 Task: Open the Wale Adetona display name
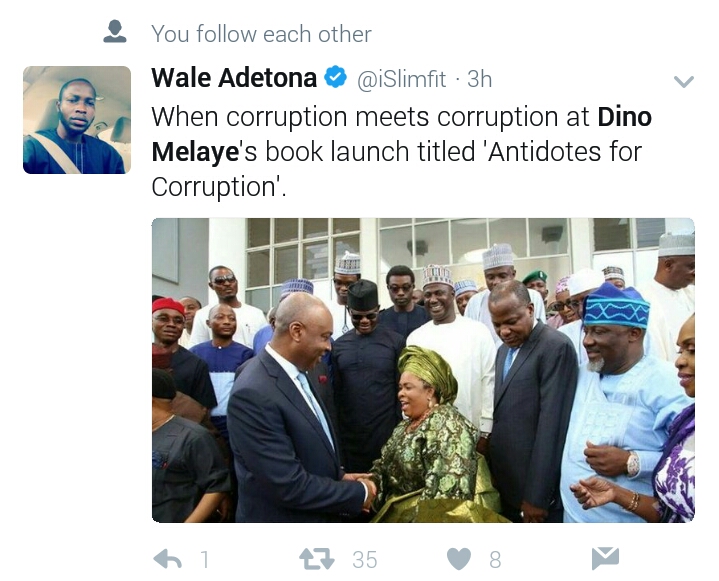coord(234,78)
